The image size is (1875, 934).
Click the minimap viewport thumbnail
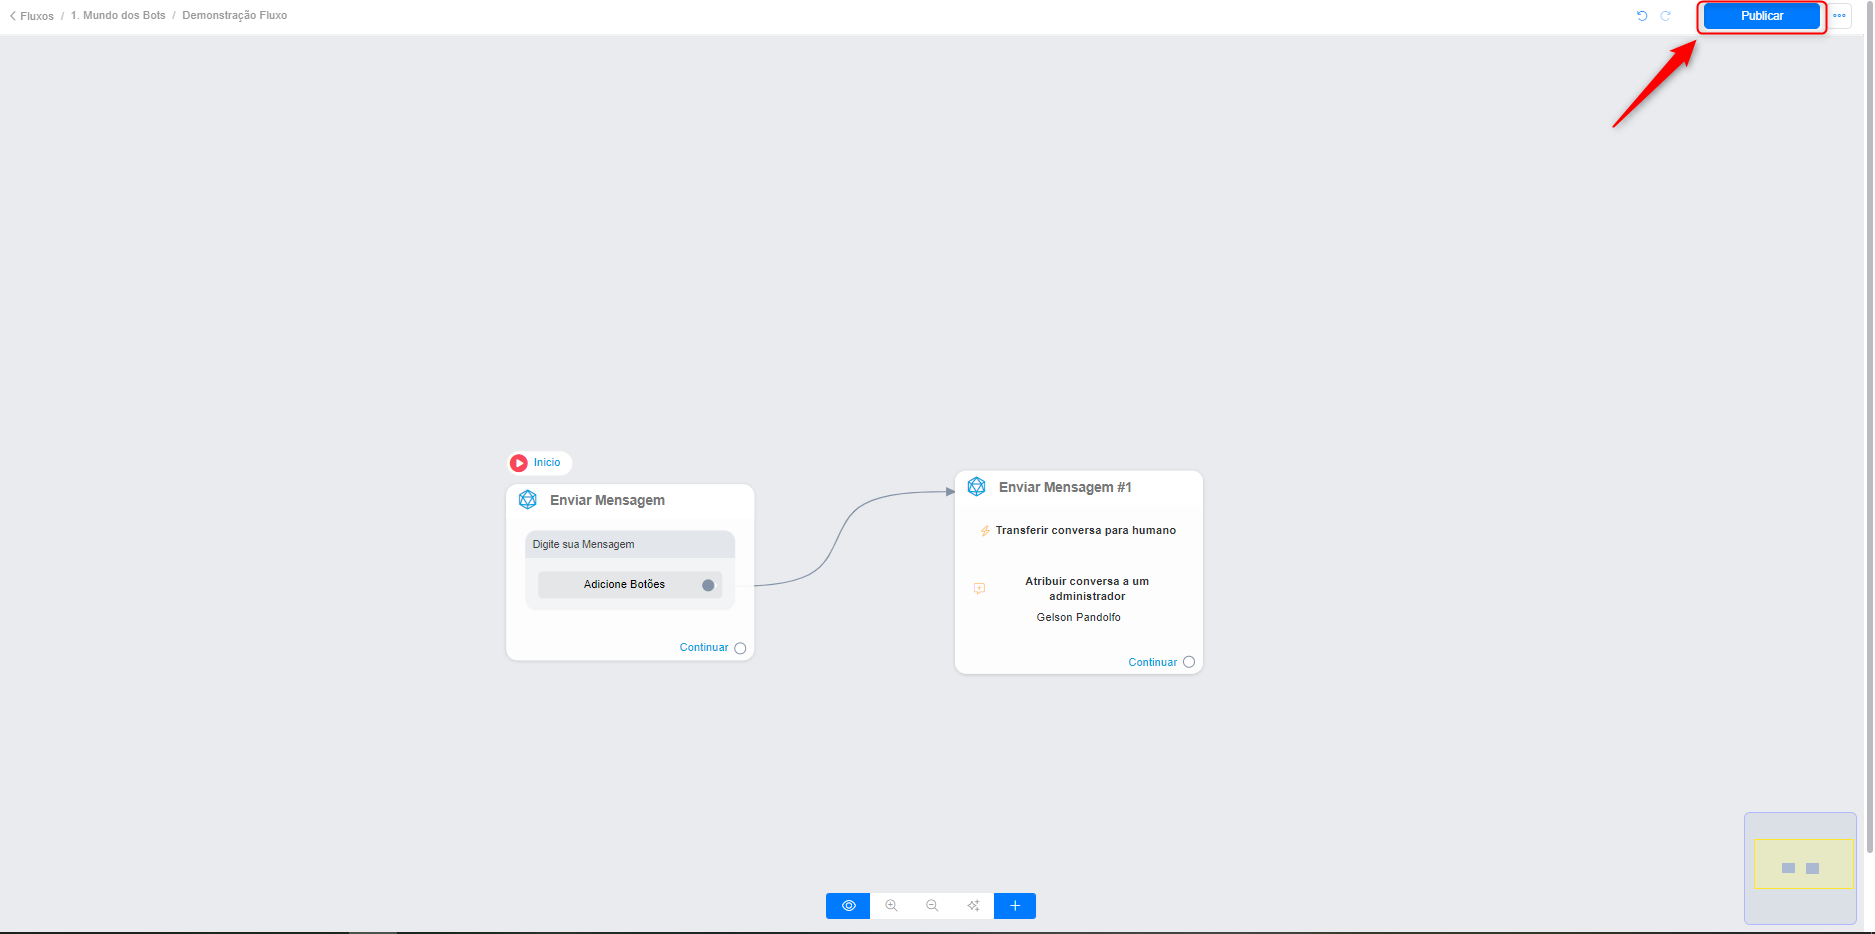point(1803,864)
